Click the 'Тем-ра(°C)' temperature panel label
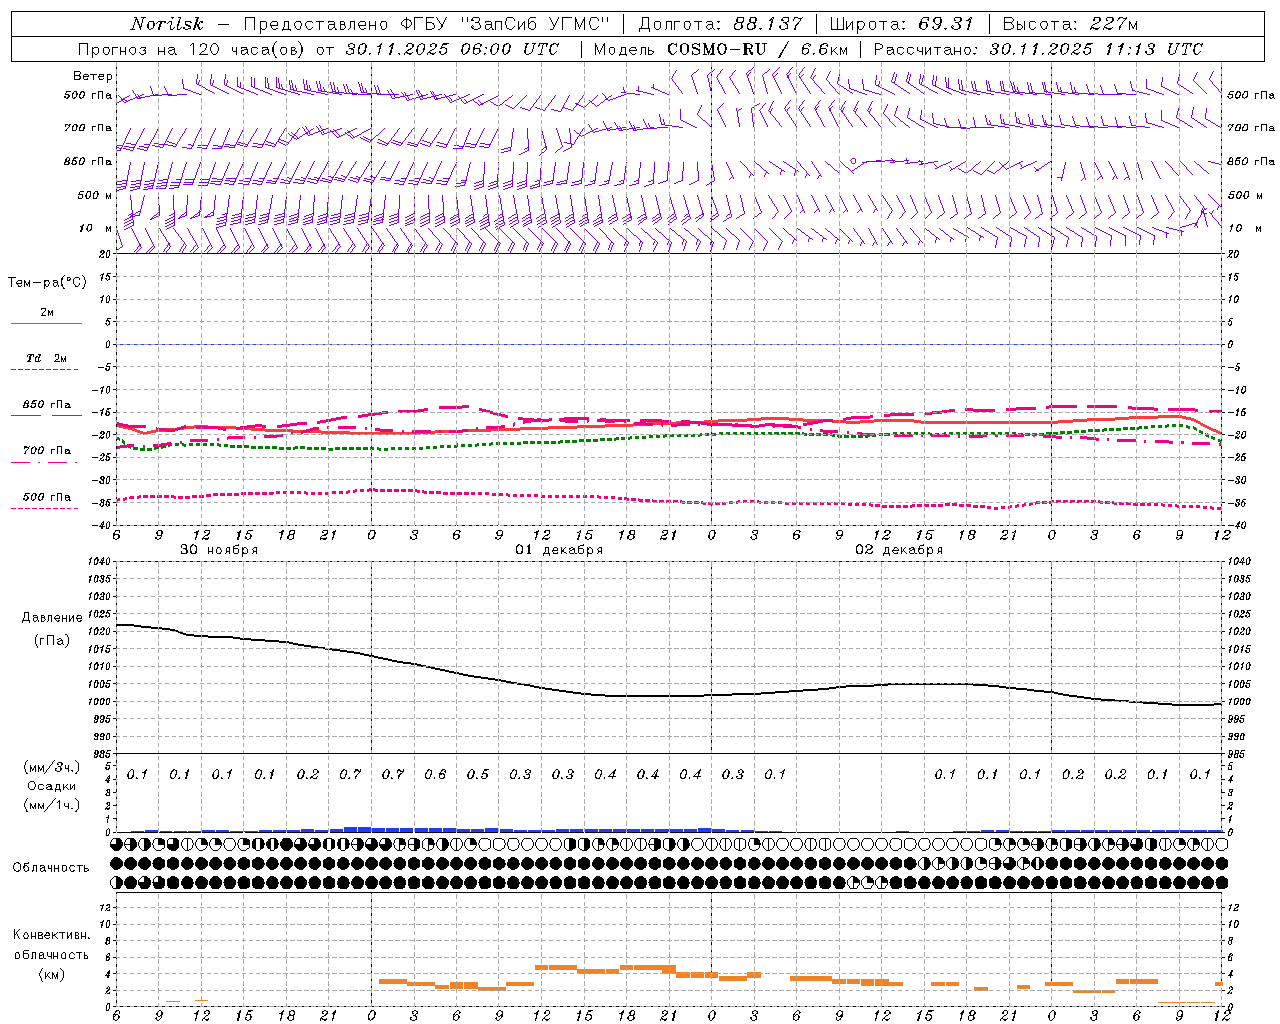This screenshot has width=1280, height=1024. coord(47,282)
